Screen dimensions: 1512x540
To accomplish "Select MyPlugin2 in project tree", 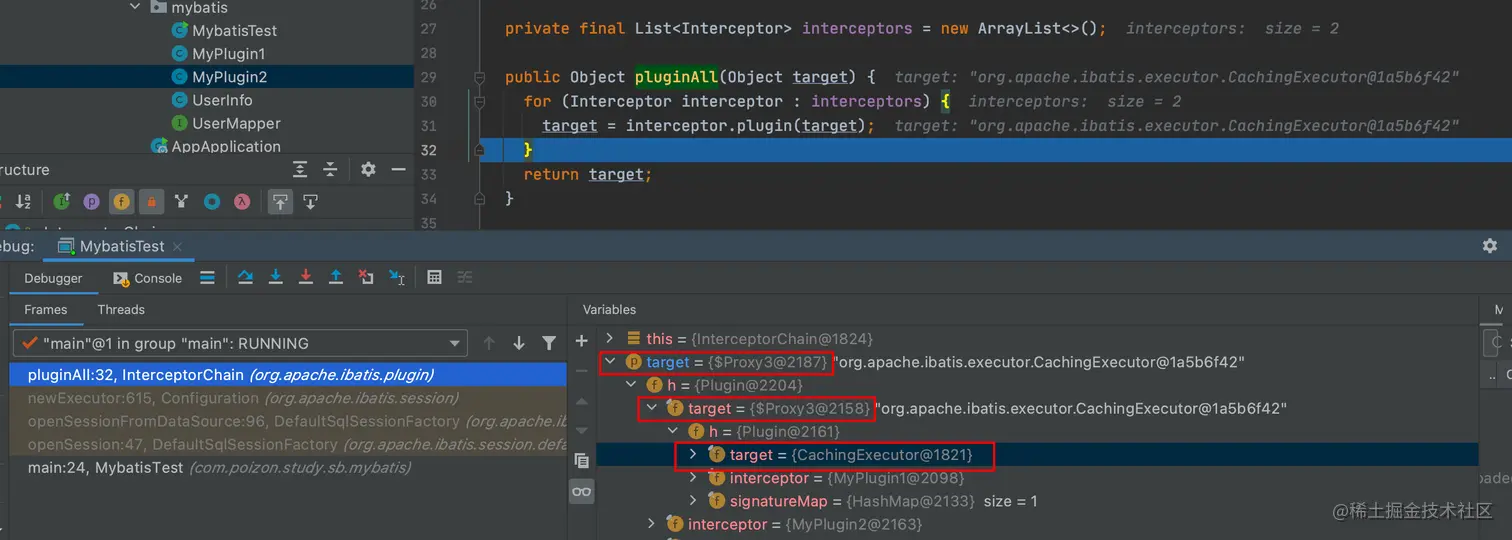I will tap(218, 77).
